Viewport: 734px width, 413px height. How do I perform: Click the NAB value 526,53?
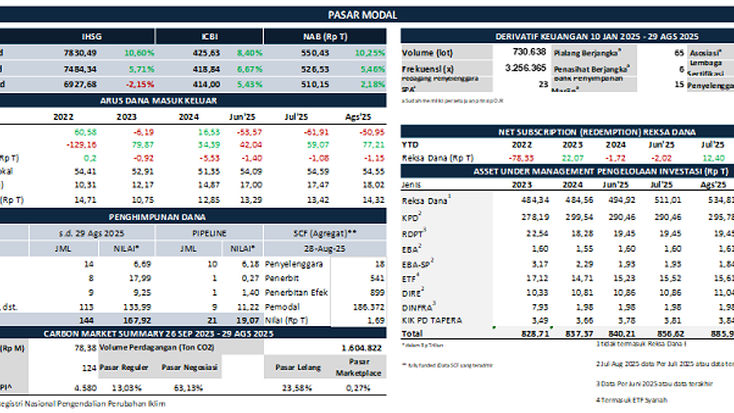pos(315,69)
